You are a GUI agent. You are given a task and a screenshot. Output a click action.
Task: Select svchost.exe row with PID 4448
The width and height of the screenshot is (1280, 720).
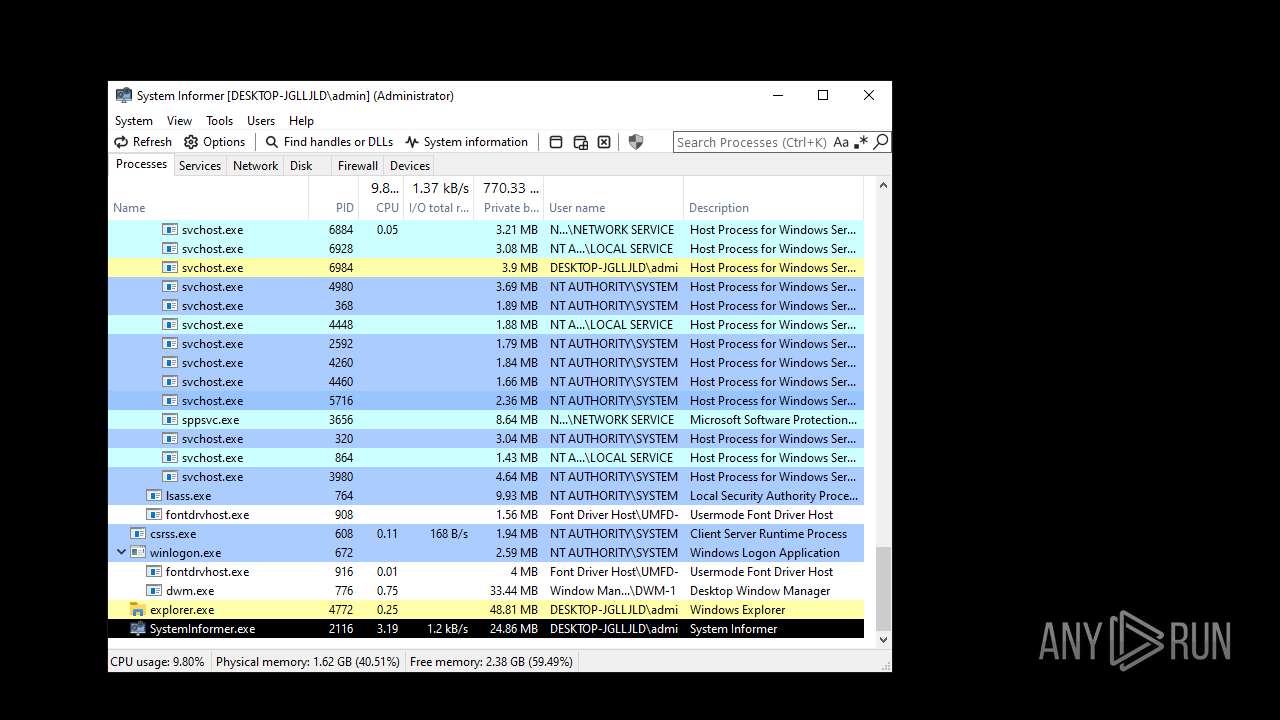click(x=486, y=325)
